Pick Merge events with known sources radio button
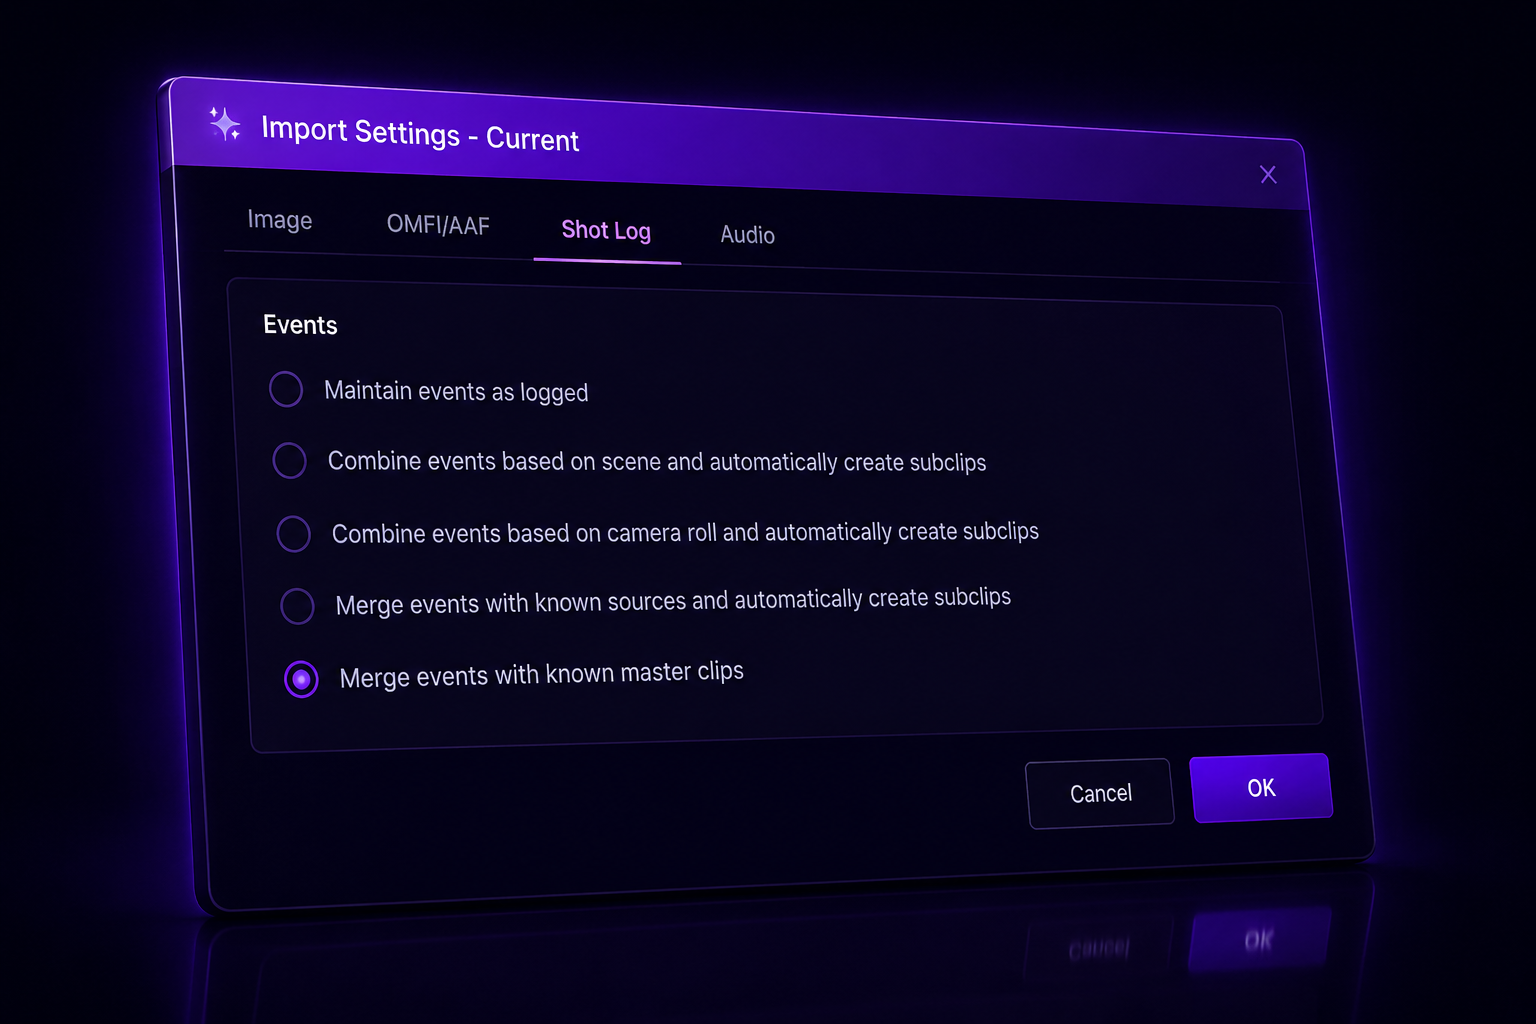The image size is (1536, 1024). pos(297,606)
